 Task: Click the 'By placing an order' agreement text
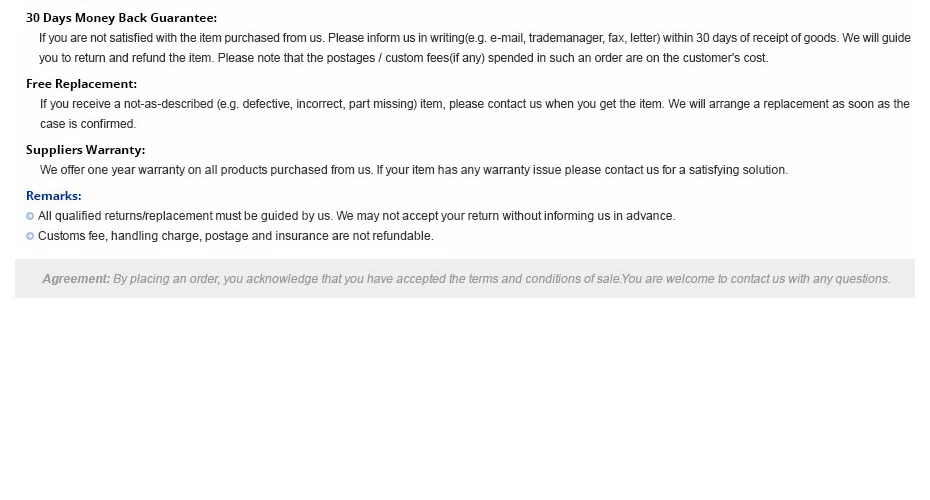coord(367,279)
